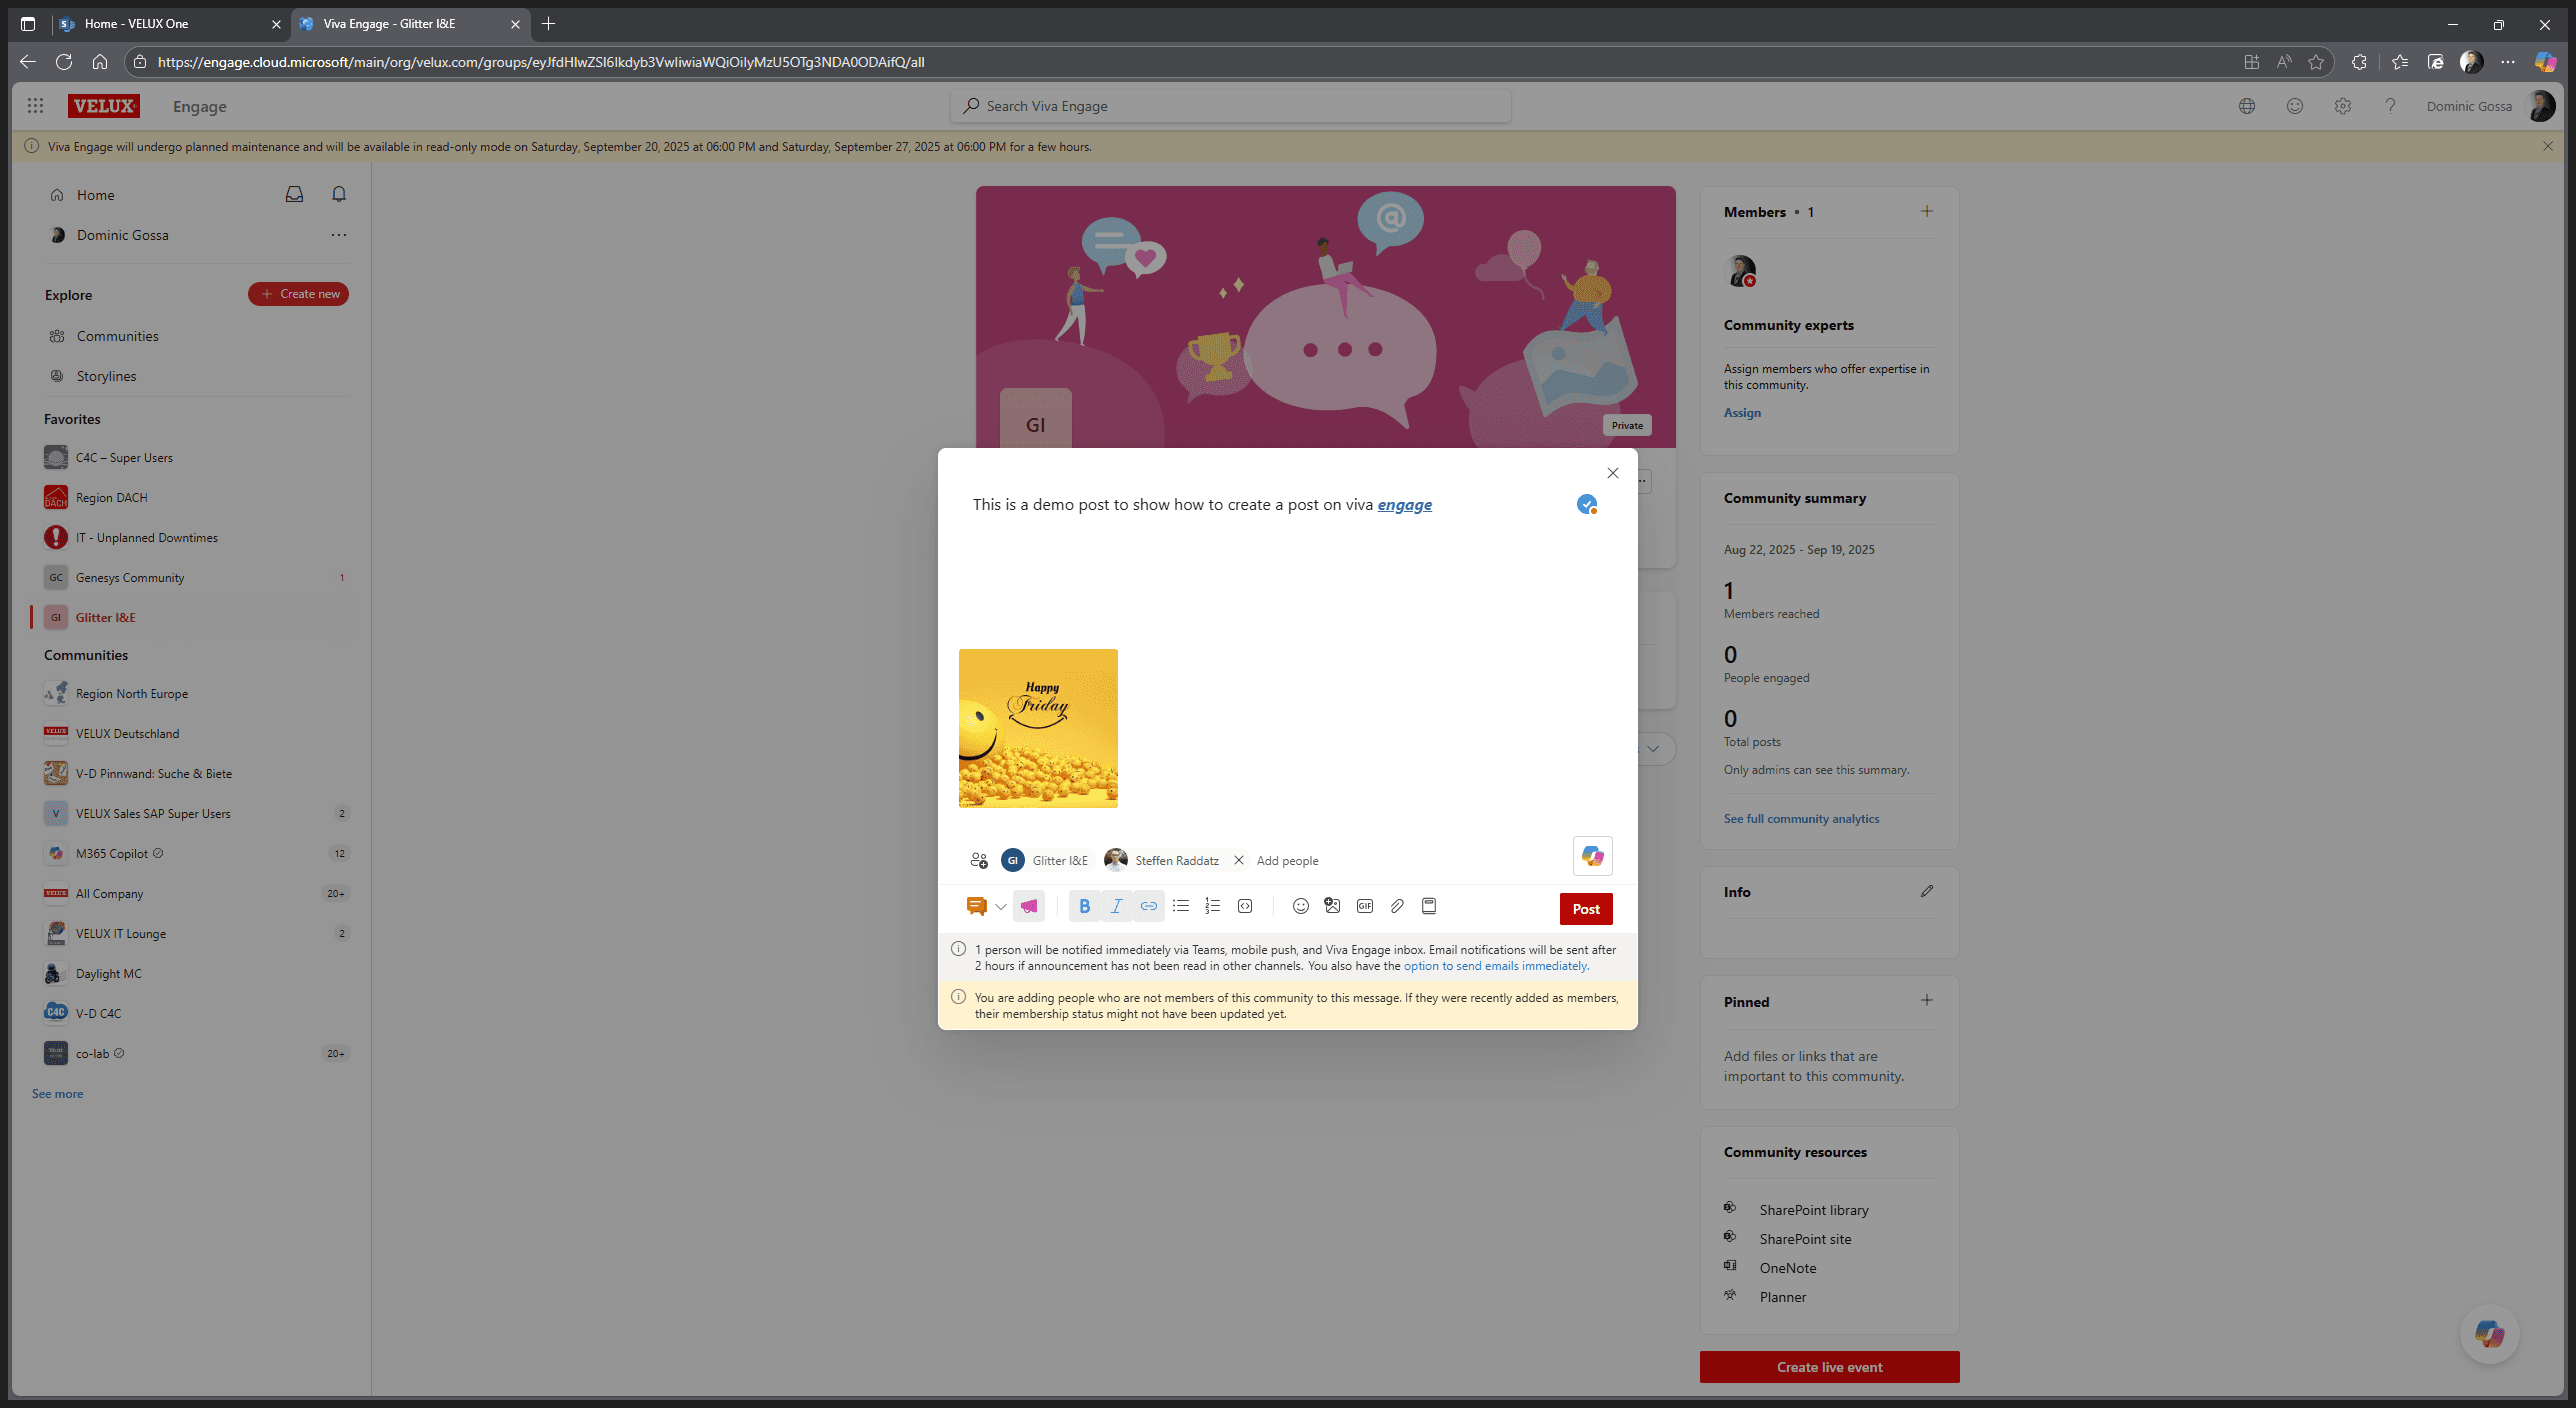
Task: Open the emoji picker in the composer
Action: 1300,906
